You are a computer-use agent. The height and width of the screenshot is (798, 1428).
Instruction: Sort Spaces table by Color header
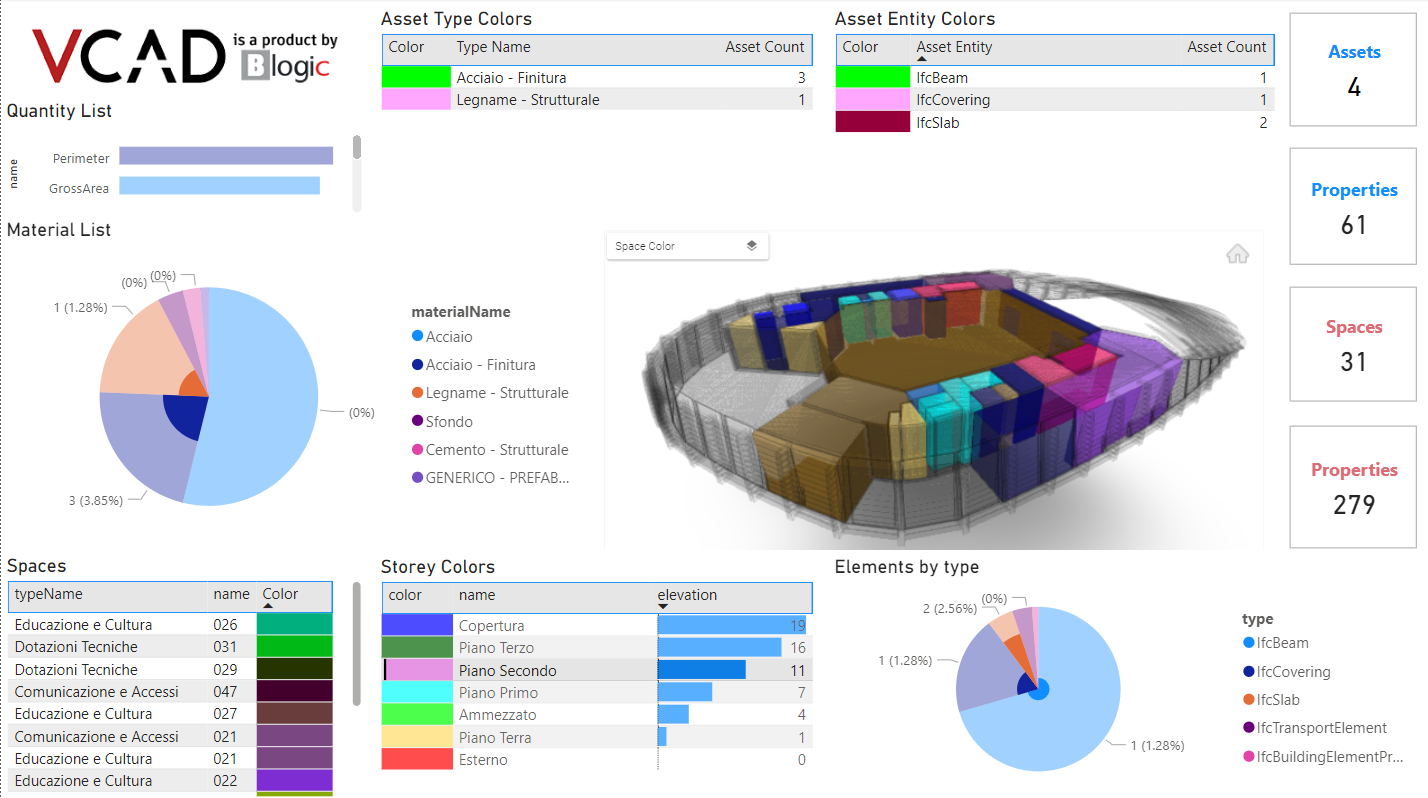point(280,594)
